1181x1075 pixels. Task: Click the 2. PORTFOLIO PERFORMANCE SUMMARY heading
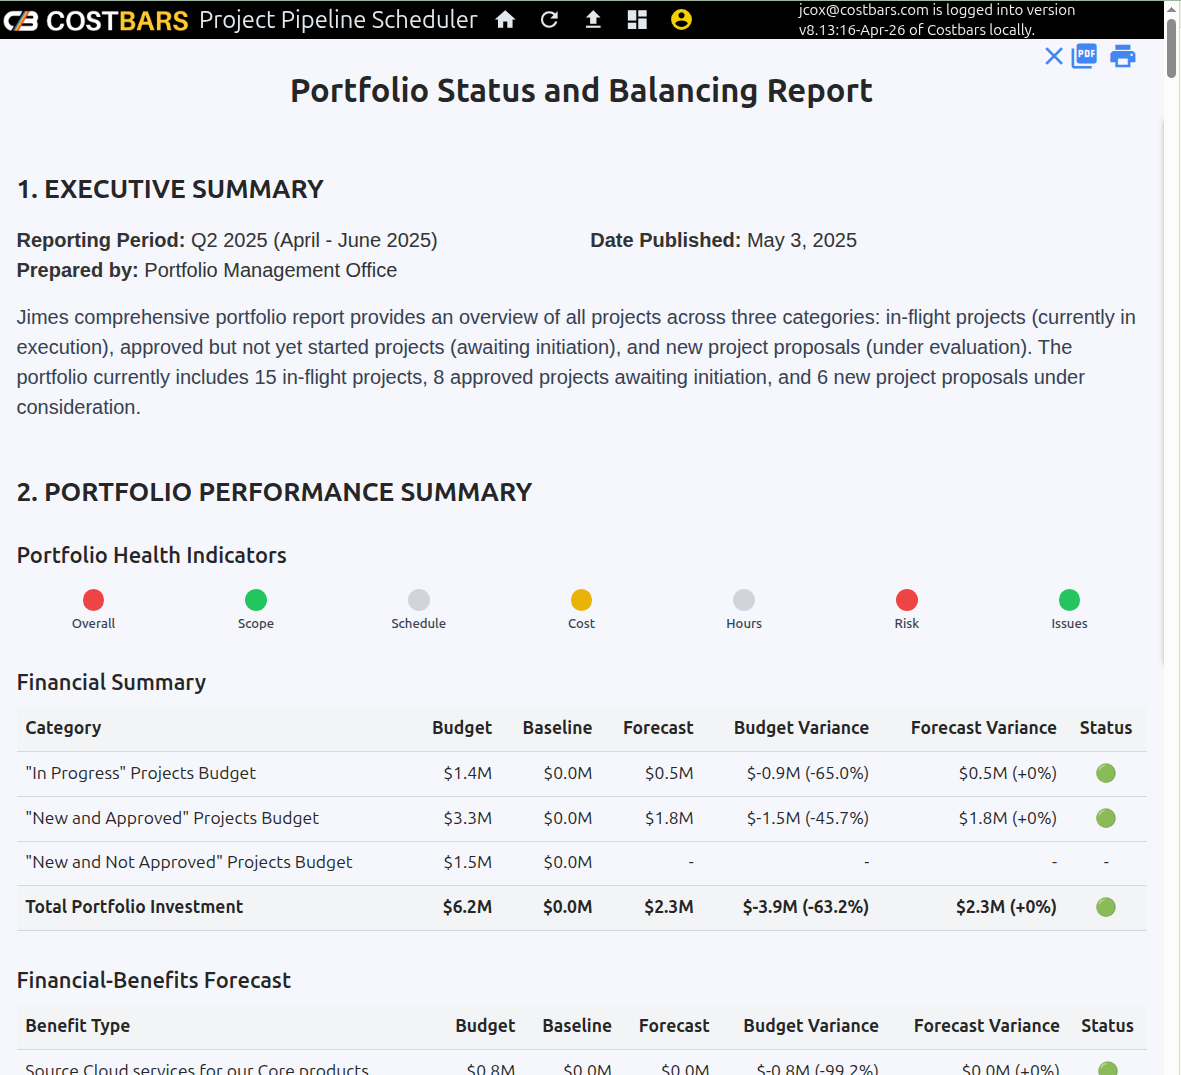274,492
